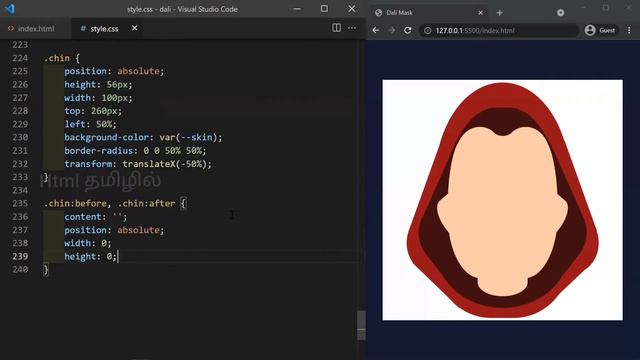Click 'left: 50%;' declaration

coord(90,124)
